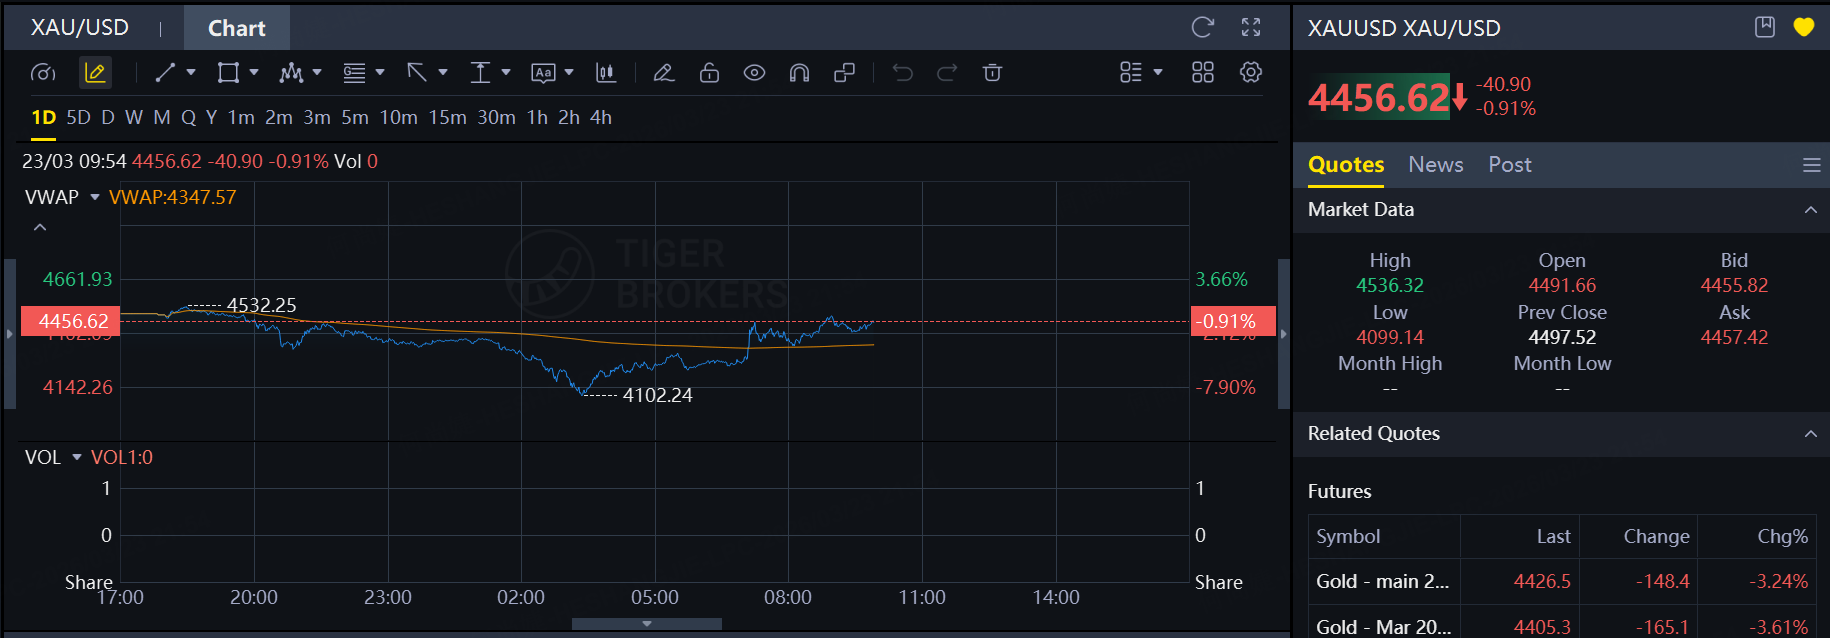
Task: Toggle drawing visibility eye icon
Action: pos(754,72)
